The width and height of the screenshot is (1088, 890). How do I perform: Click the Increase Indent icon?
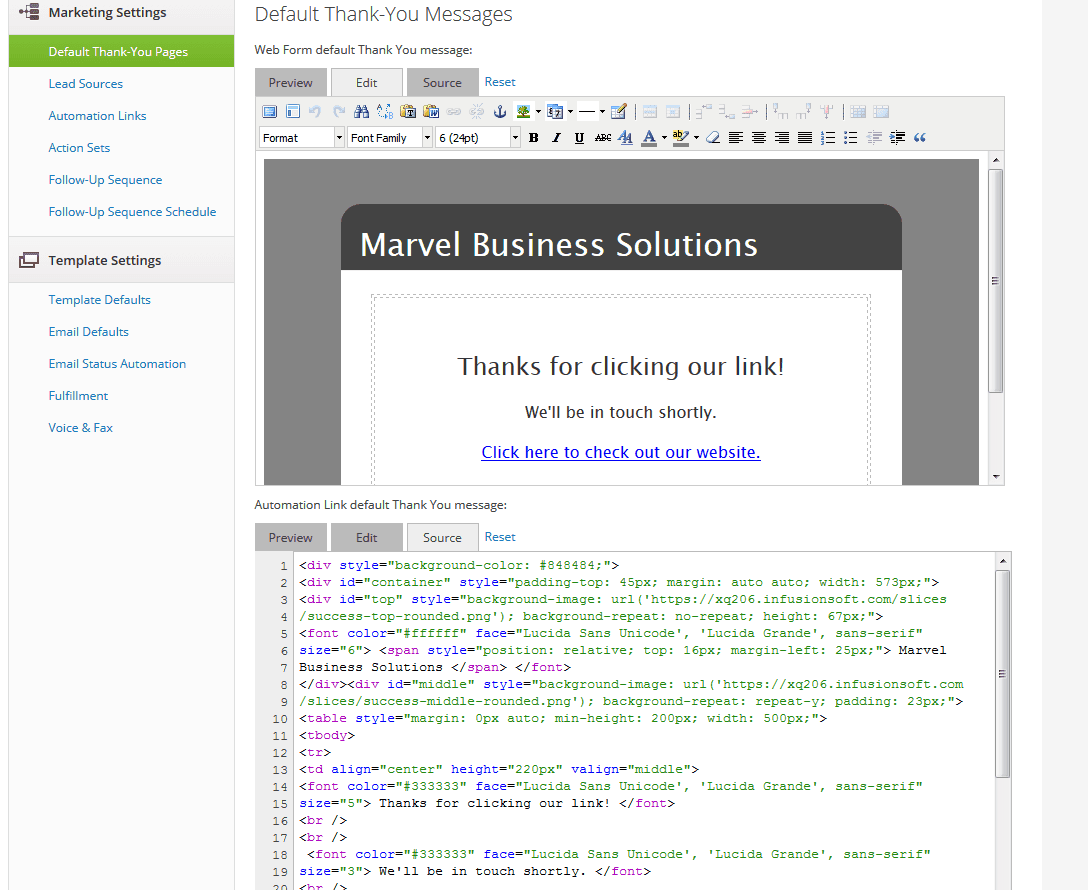897,137
